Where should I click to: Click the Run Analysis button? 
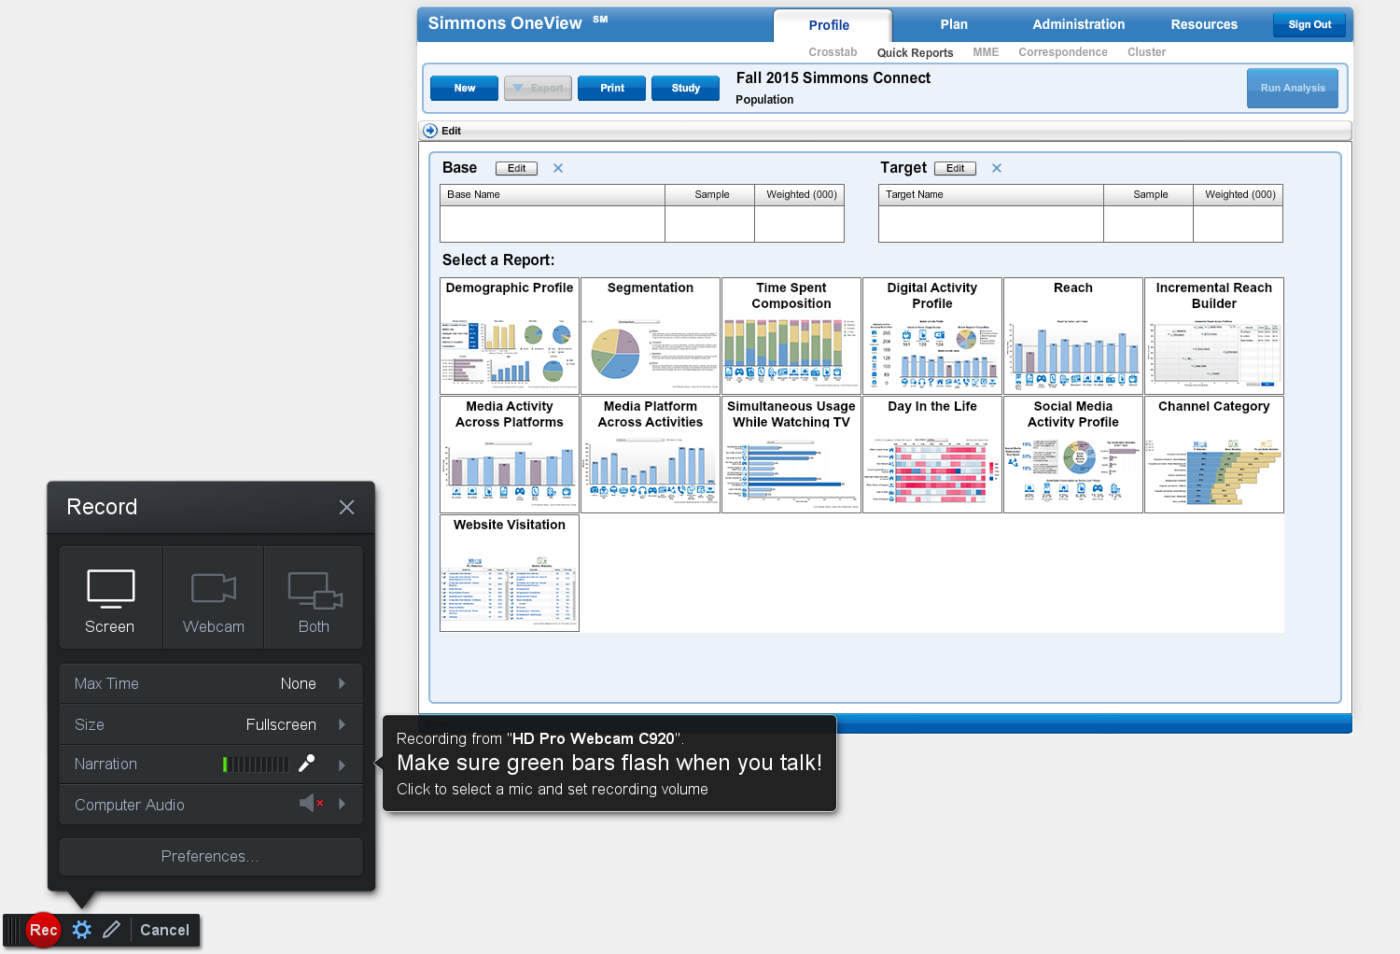click(x=1291, y=88)
